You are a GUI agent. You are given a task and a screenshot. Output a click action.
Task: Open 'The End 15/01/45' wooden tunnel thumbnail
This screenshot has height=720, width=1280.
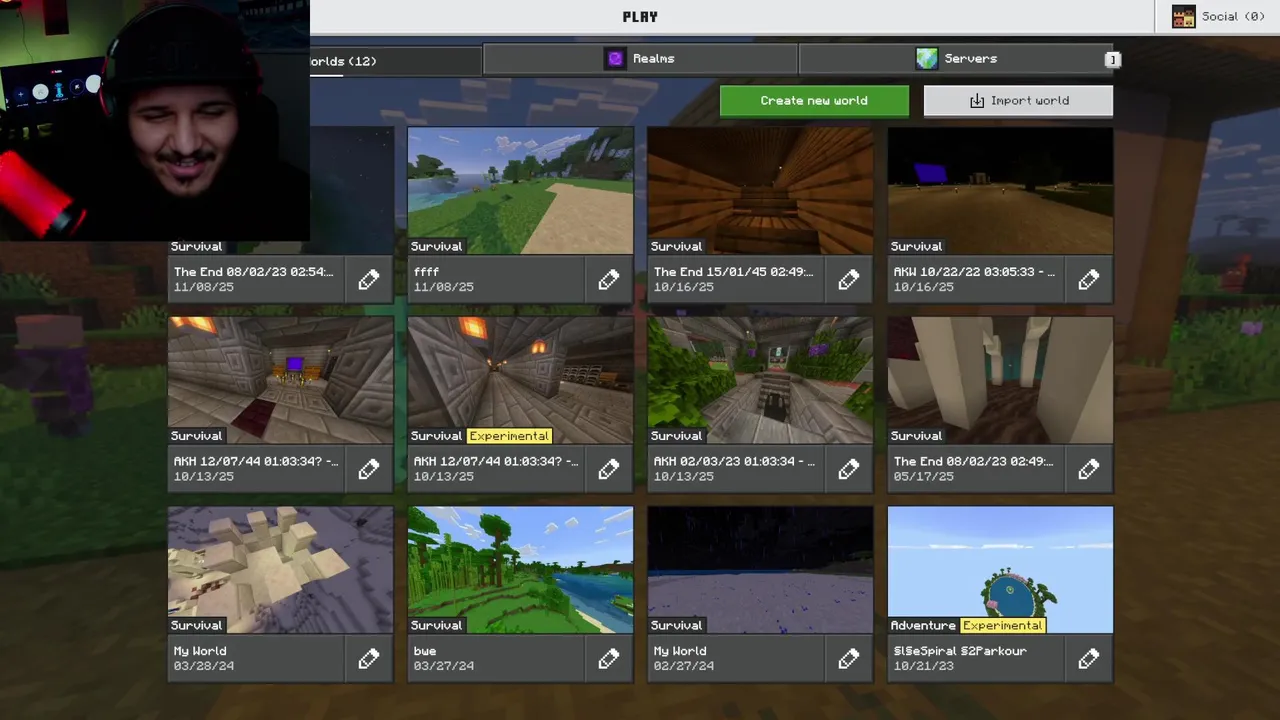click(760, 191)
